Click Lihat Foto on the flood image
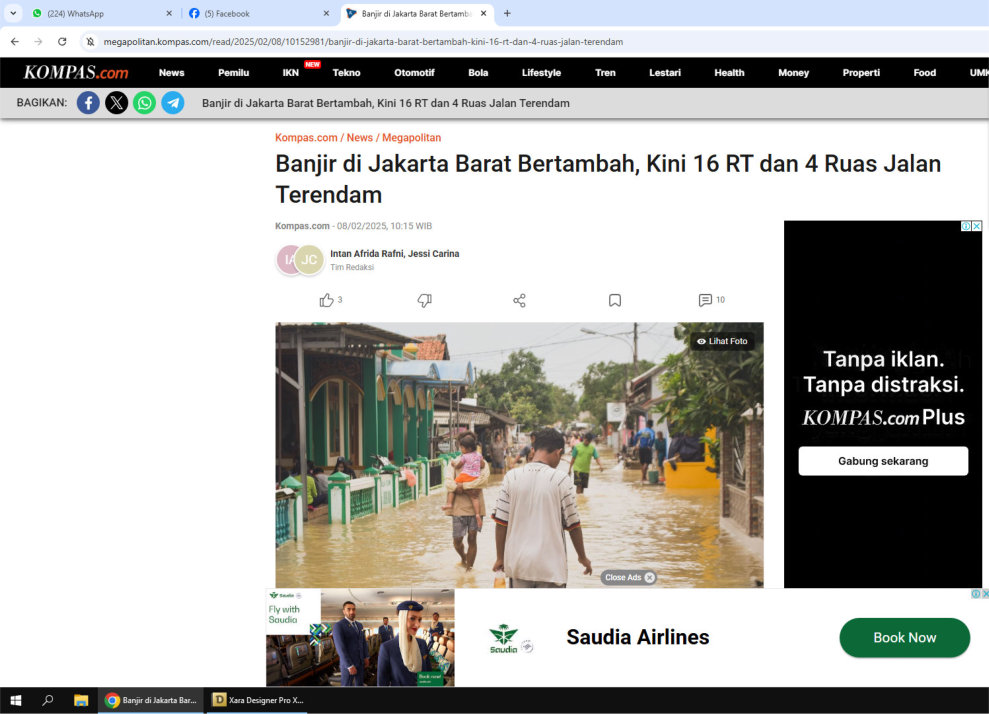This screenshot has height=714, width=989. click(722, 341)
